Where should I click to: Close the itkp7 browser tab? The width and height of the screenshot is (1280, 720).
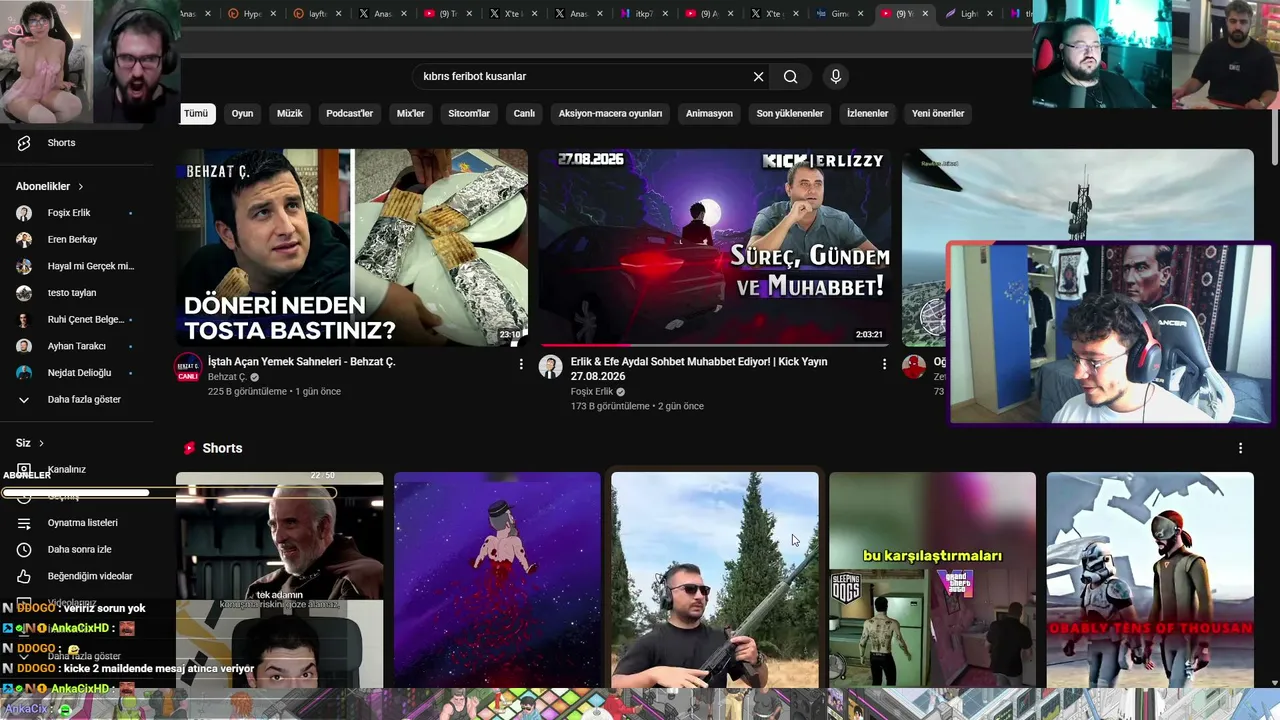[x=665, y=14]
